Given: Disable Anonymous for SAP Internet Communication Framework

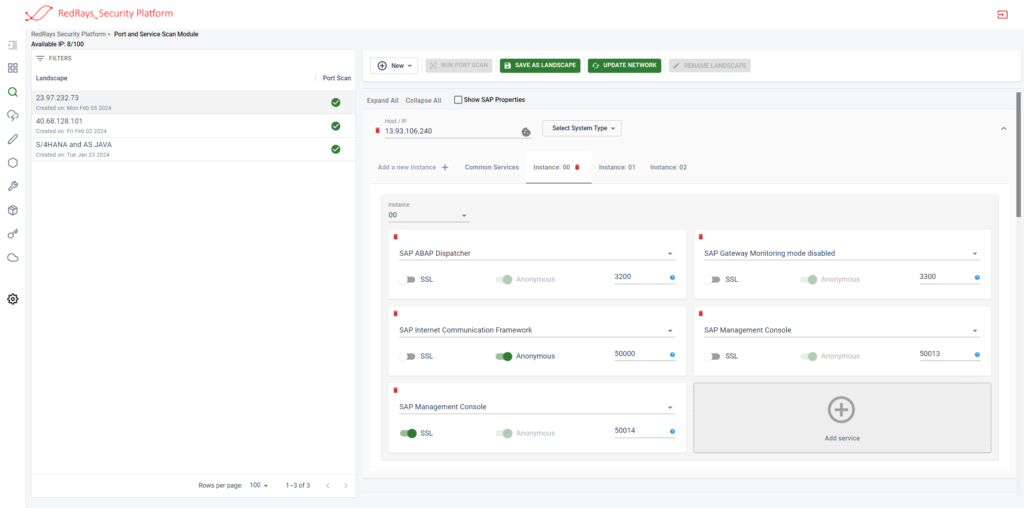Looking at the screenshot, I should pos(504,357).
